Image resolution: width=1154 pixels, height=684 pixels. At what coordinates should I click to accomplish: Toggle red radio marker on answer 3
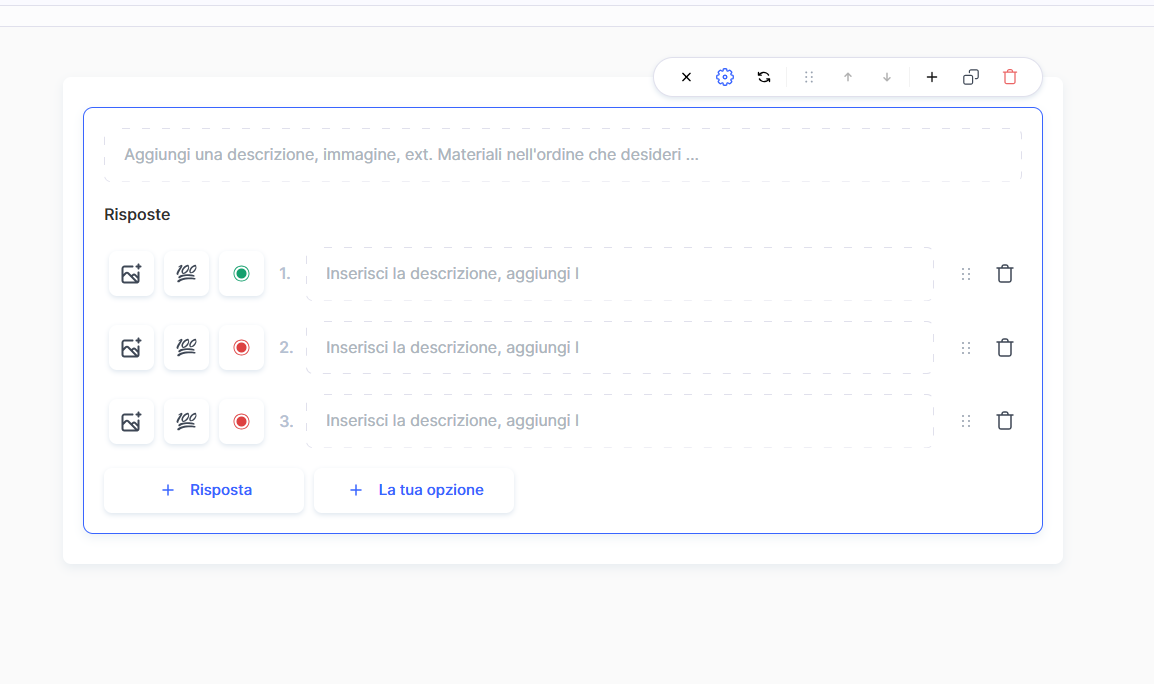click(x=241, y=421)
